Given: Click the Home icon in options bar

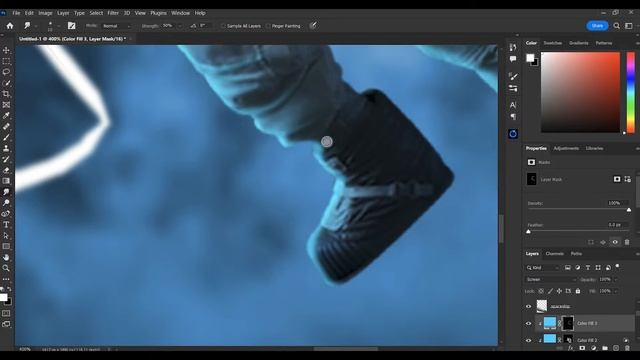Looking at the screenshot, I should [x=10, y=26].
